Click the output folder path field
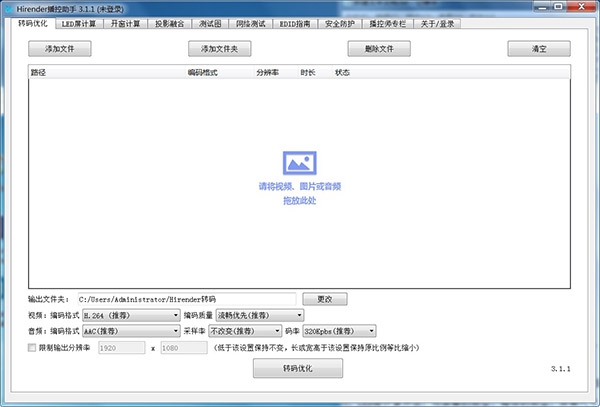This screenshot has width=600, height=407. pyautogui.click(x=187, y=299)
